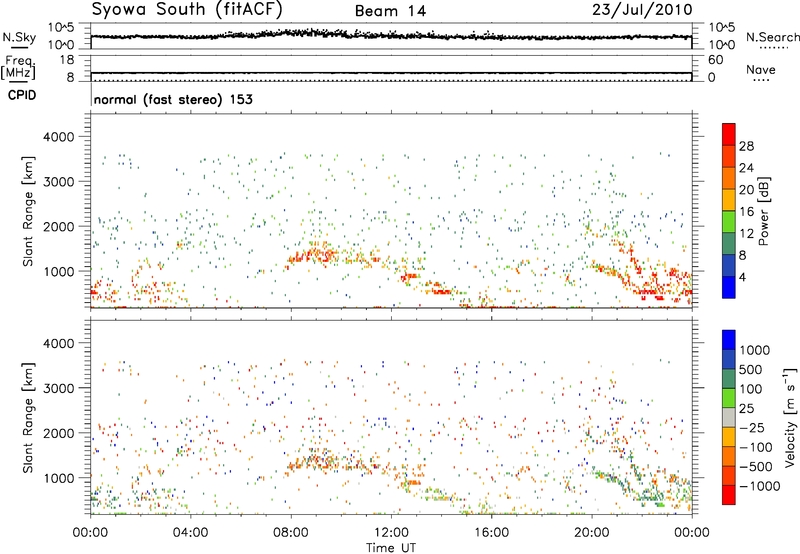
Task: Click the '1000' tick on velocity colorbar
Action: click(755, 350)
